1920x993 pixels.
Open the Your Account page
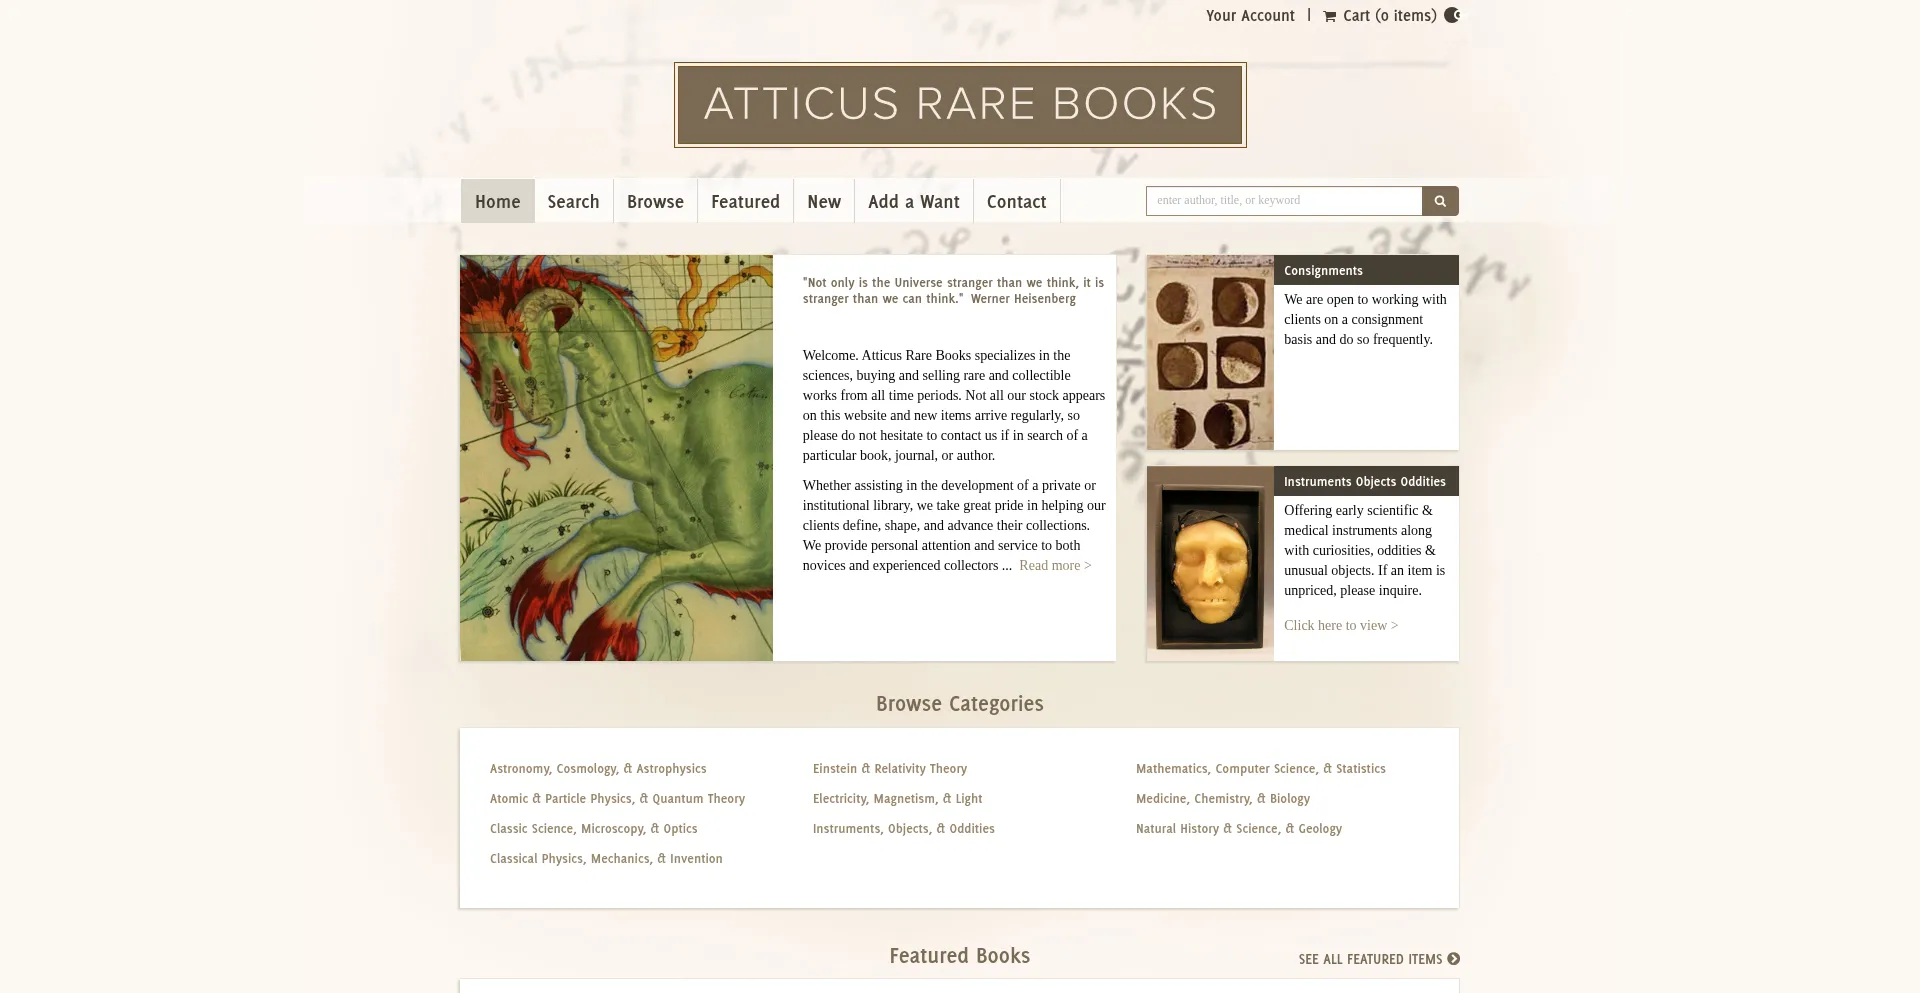click(x=1250, y=16)
